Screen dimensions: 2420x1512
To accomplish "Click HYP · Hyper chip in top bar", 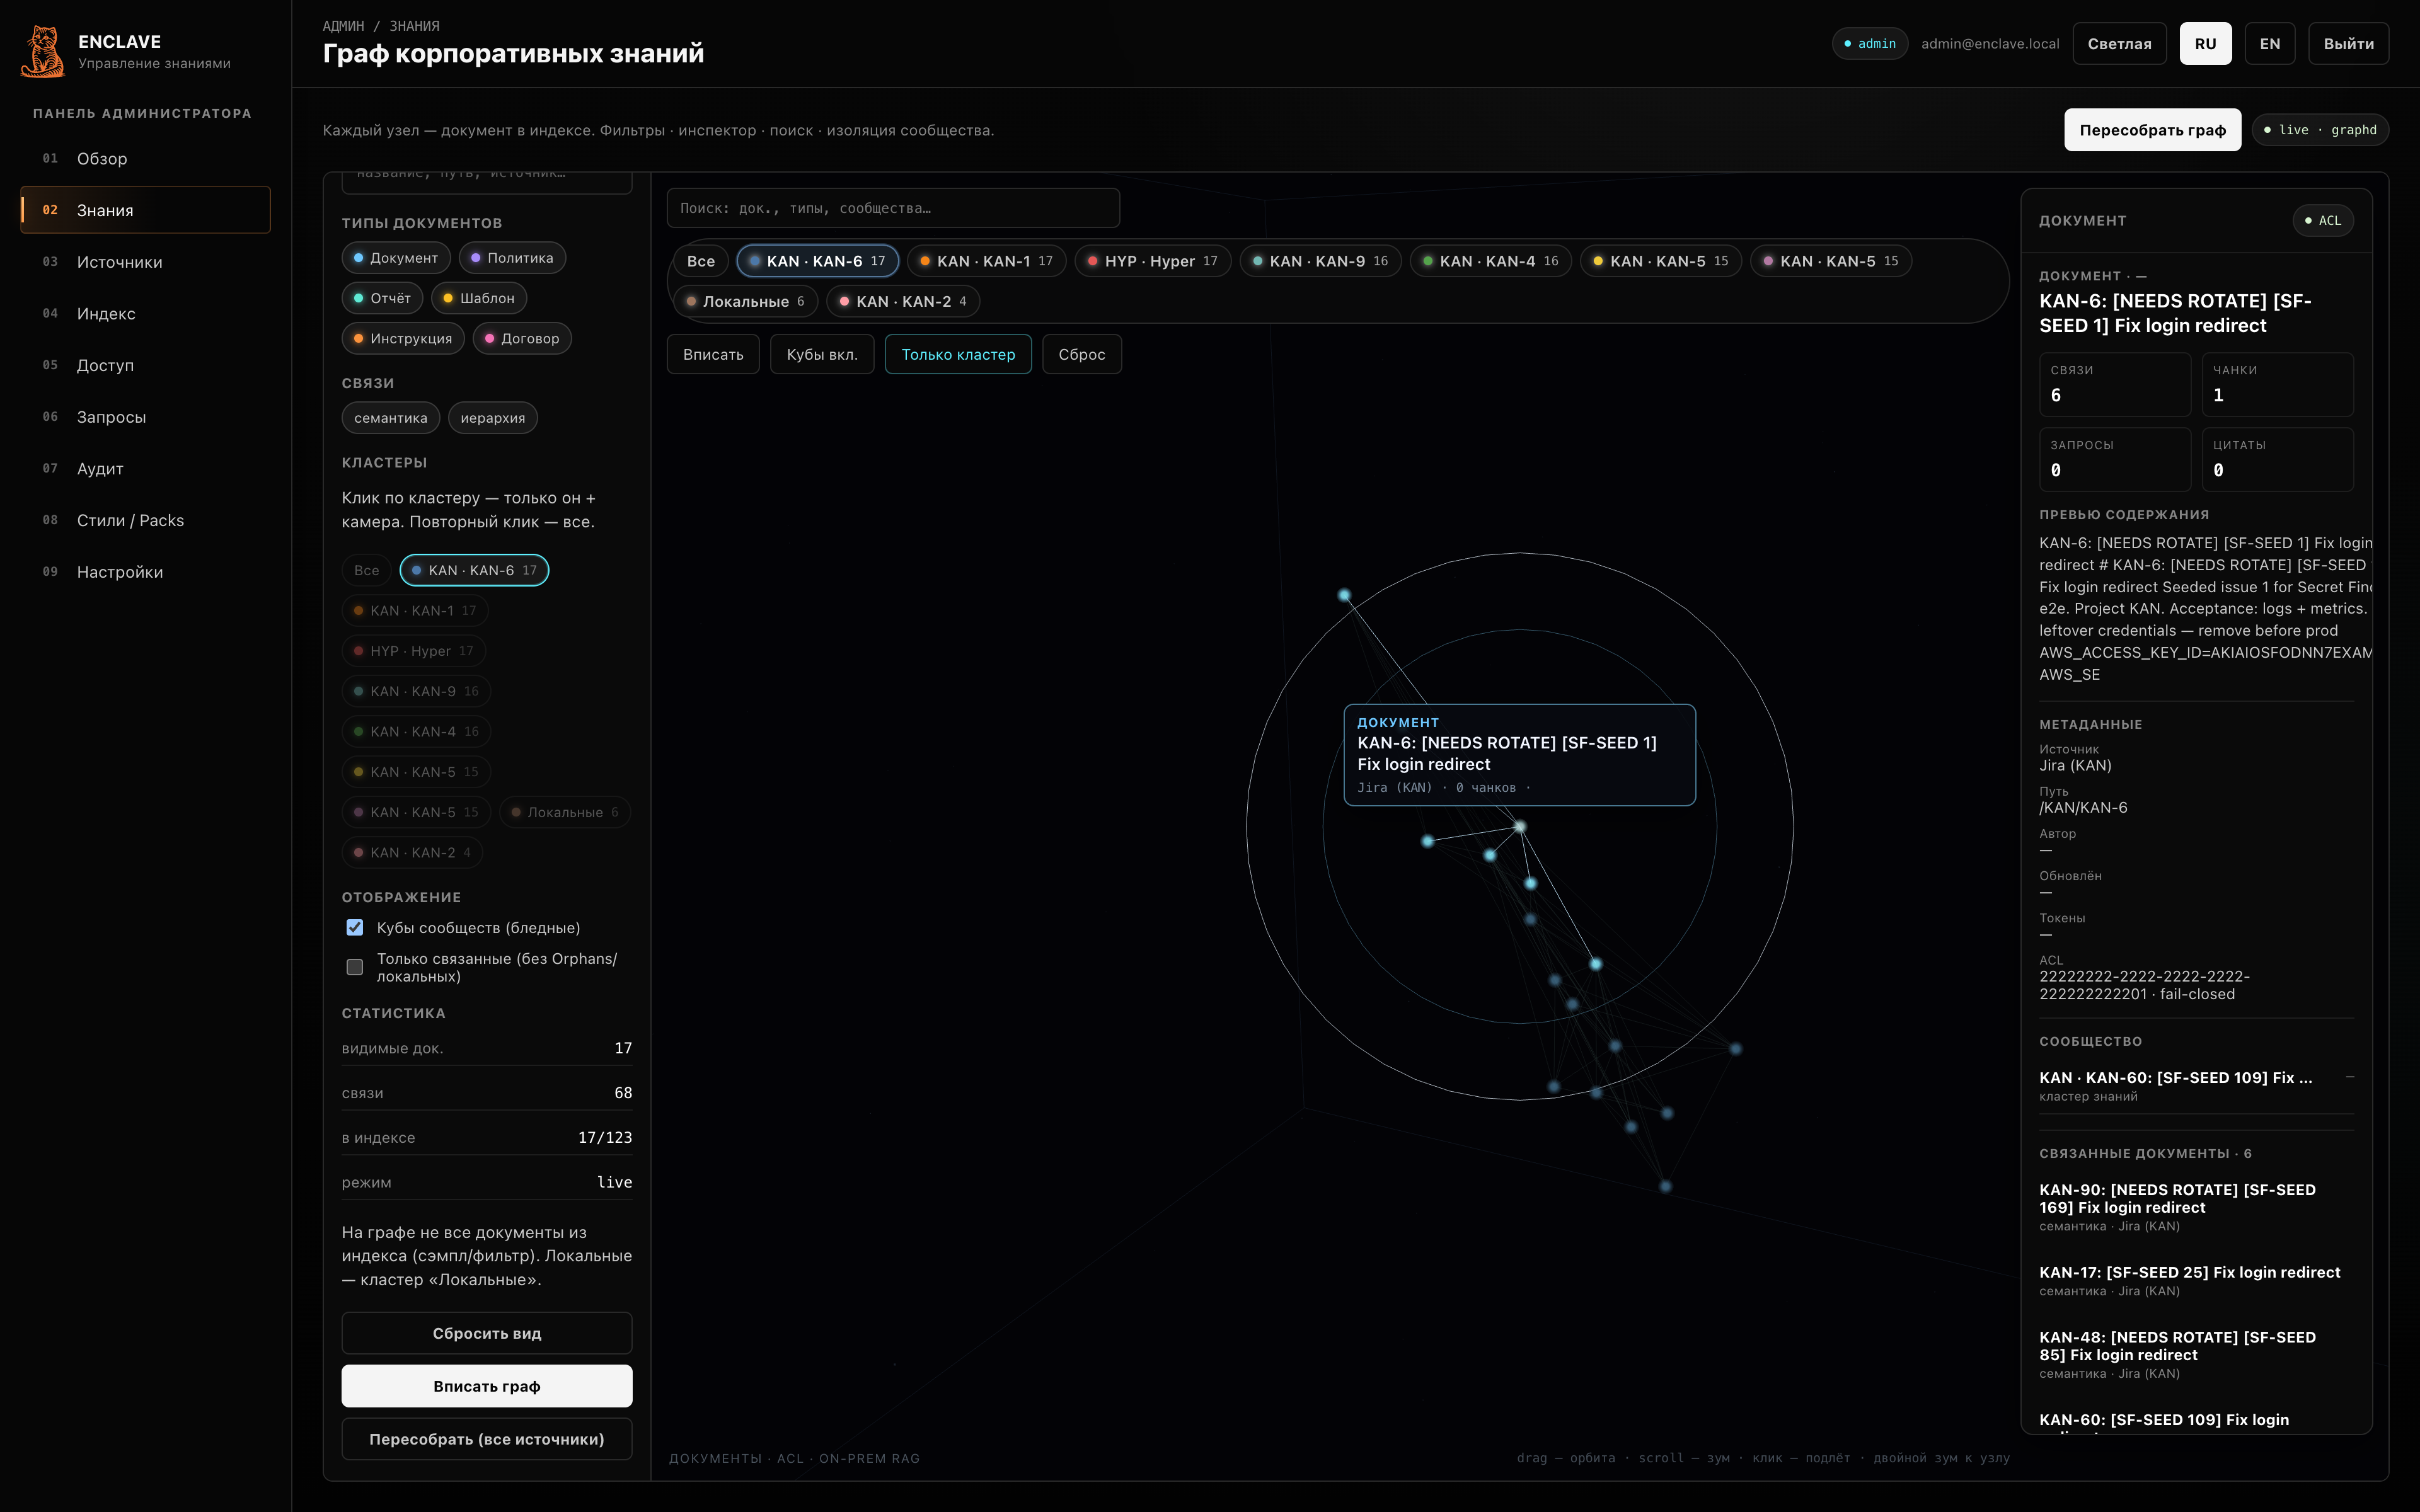I will [1152, 261].
